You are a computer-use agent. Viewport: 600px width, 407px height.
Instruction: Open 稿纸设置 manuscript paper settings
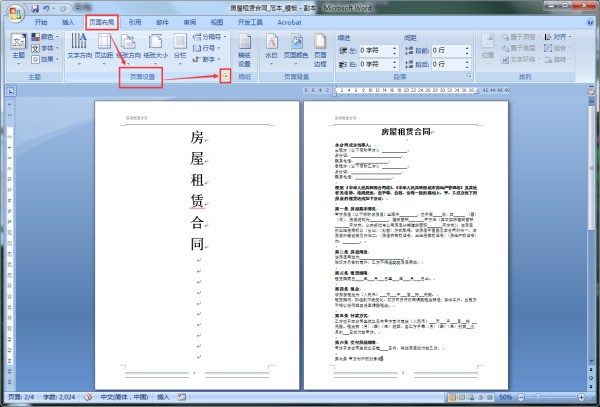(x=245, y=50)
